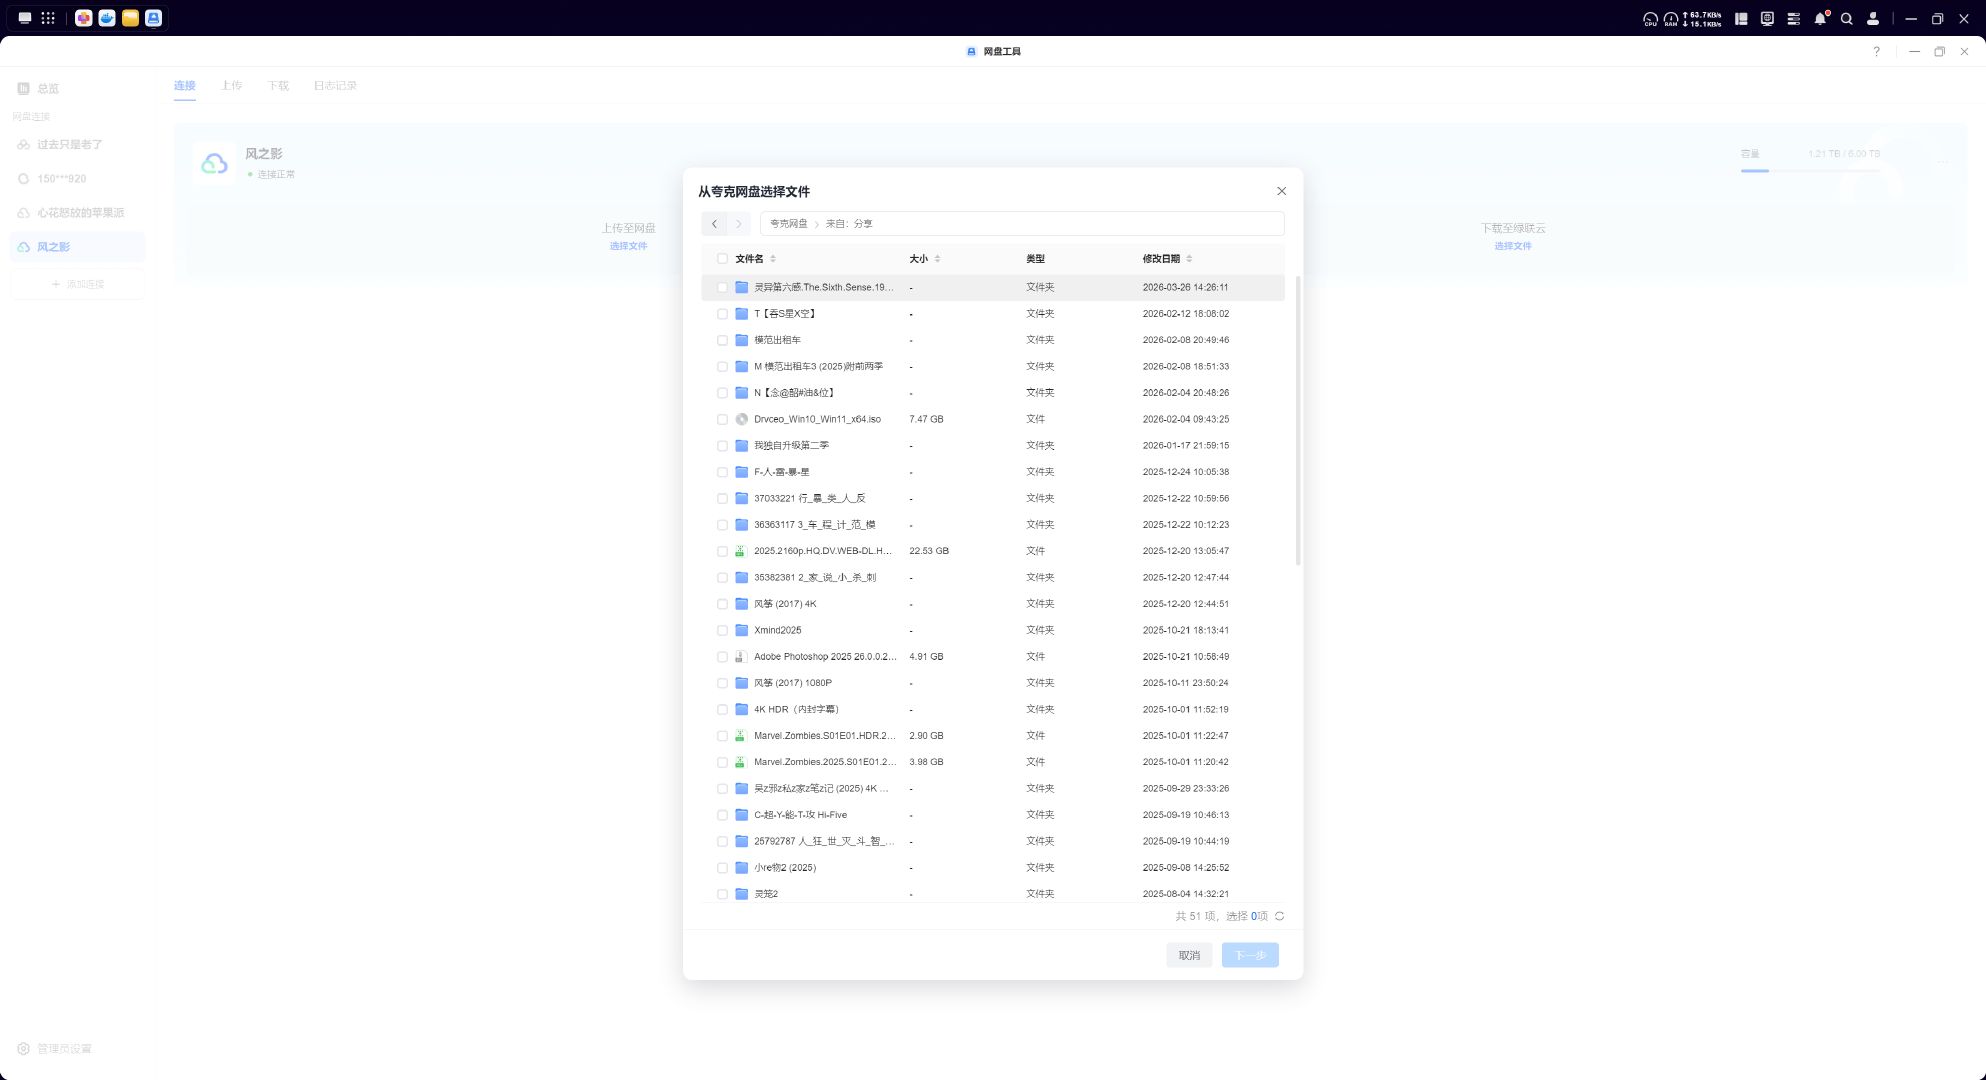Check the box for T【吞S星X空】
The height and width of the screenshot is (1080, 1986).
[722, 314]
